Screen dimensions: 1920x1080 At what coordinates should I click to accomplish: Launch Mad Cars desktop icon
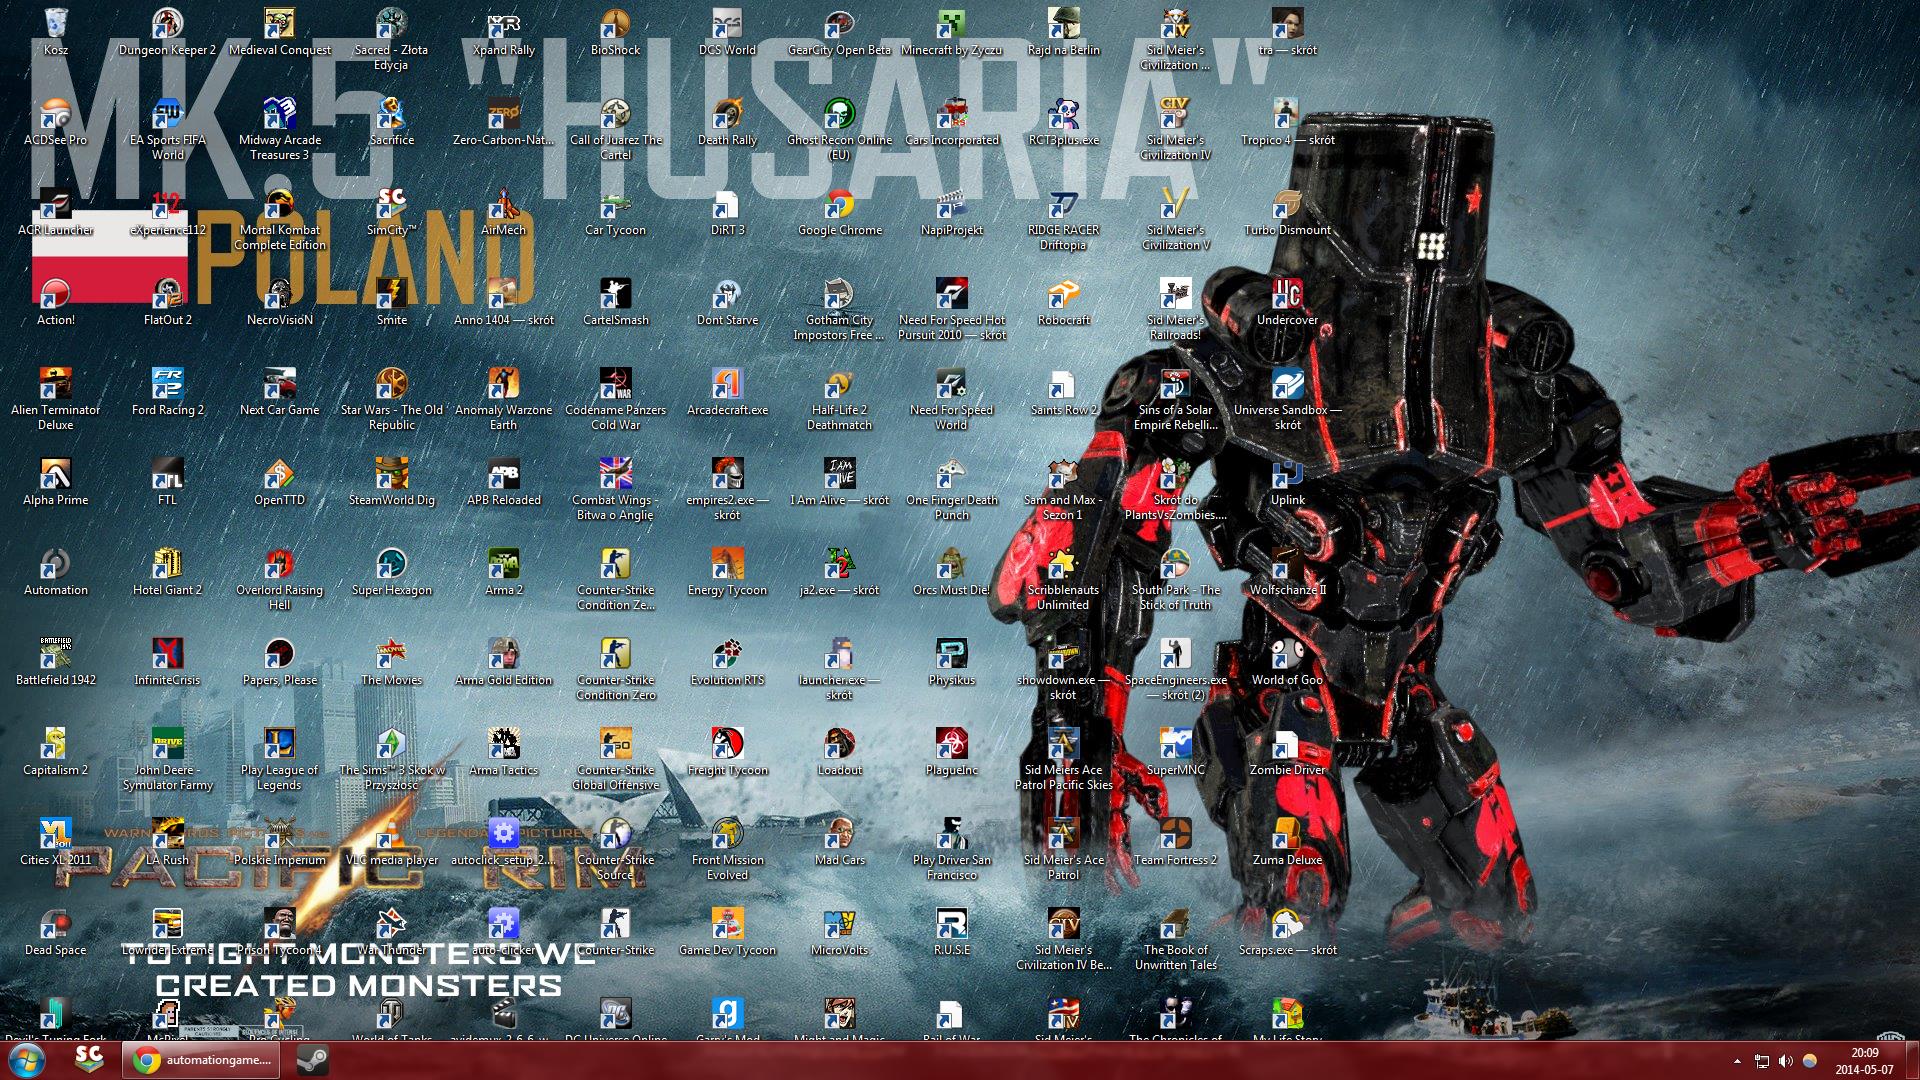coord(840,841)
